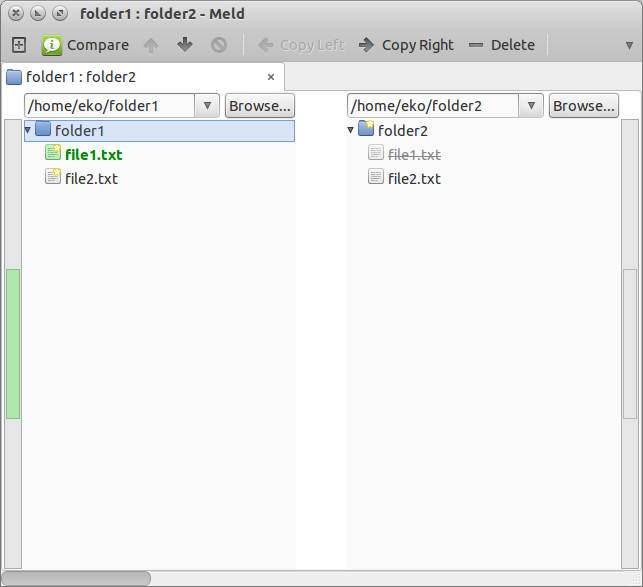Delete the selected item
This screenshot has height=587, width=643.
click(x=502, y=45)
